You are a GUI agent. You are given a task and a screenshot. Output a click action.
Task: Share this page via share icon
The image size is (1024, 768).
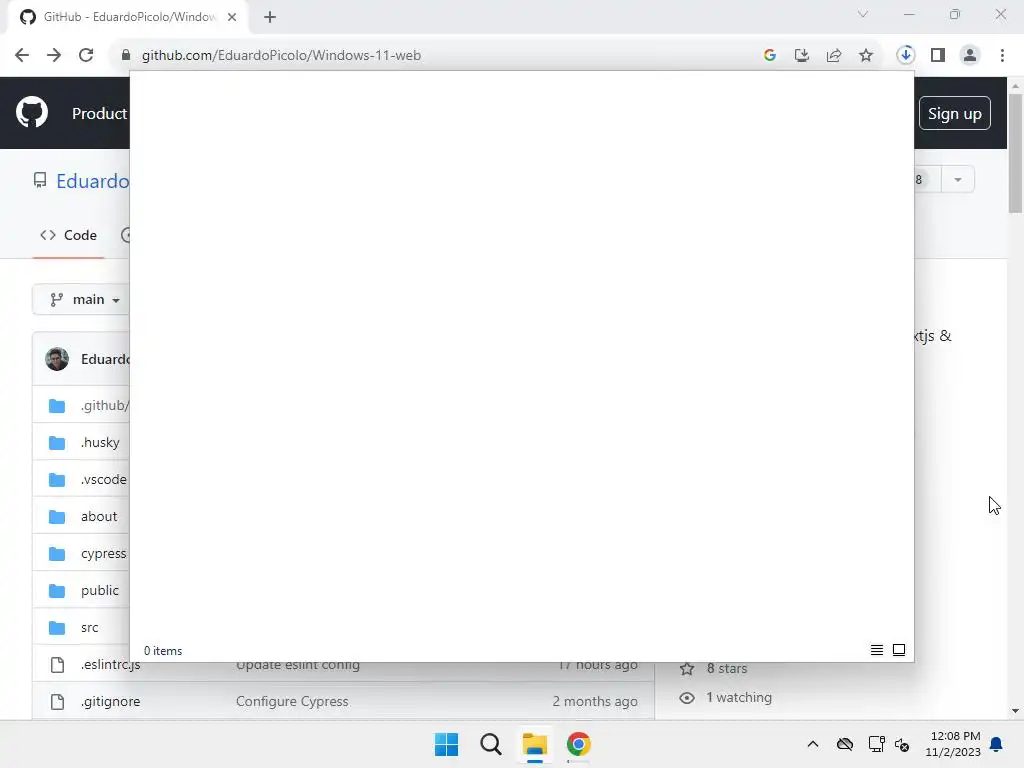[834, 56]
